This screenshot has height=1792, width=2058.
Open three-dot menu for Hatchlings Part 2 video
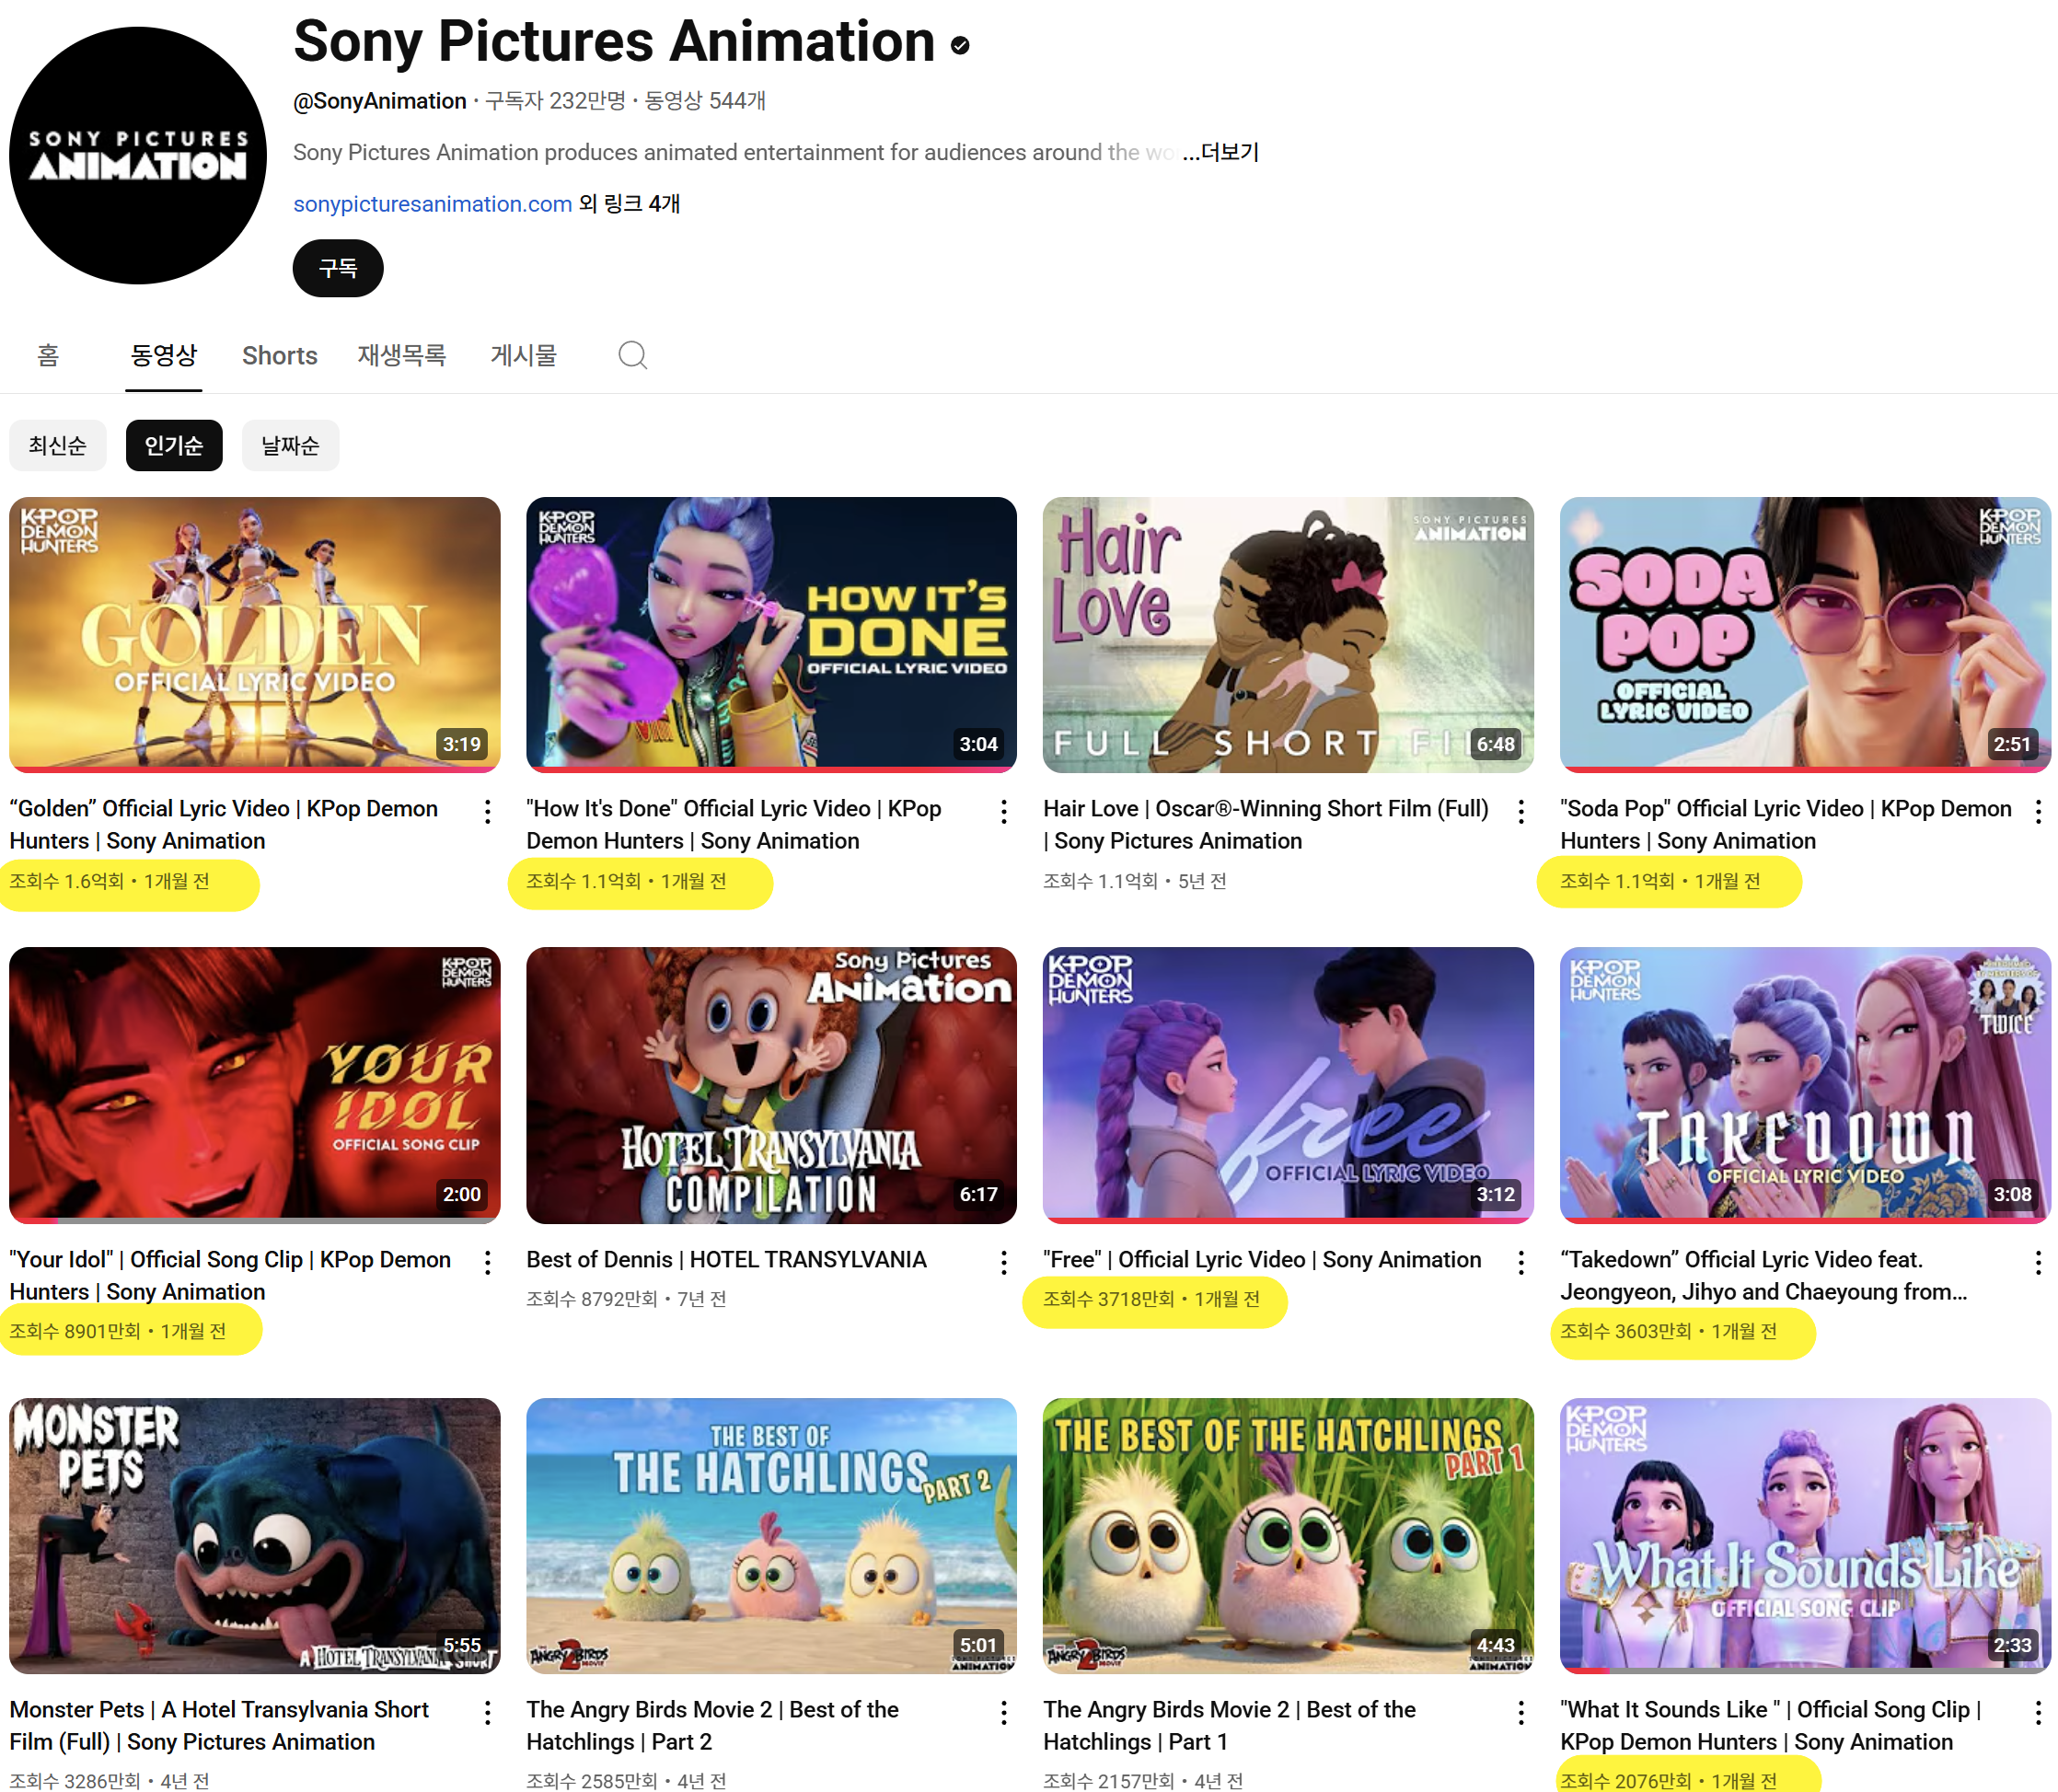tap(1004, 1713)
